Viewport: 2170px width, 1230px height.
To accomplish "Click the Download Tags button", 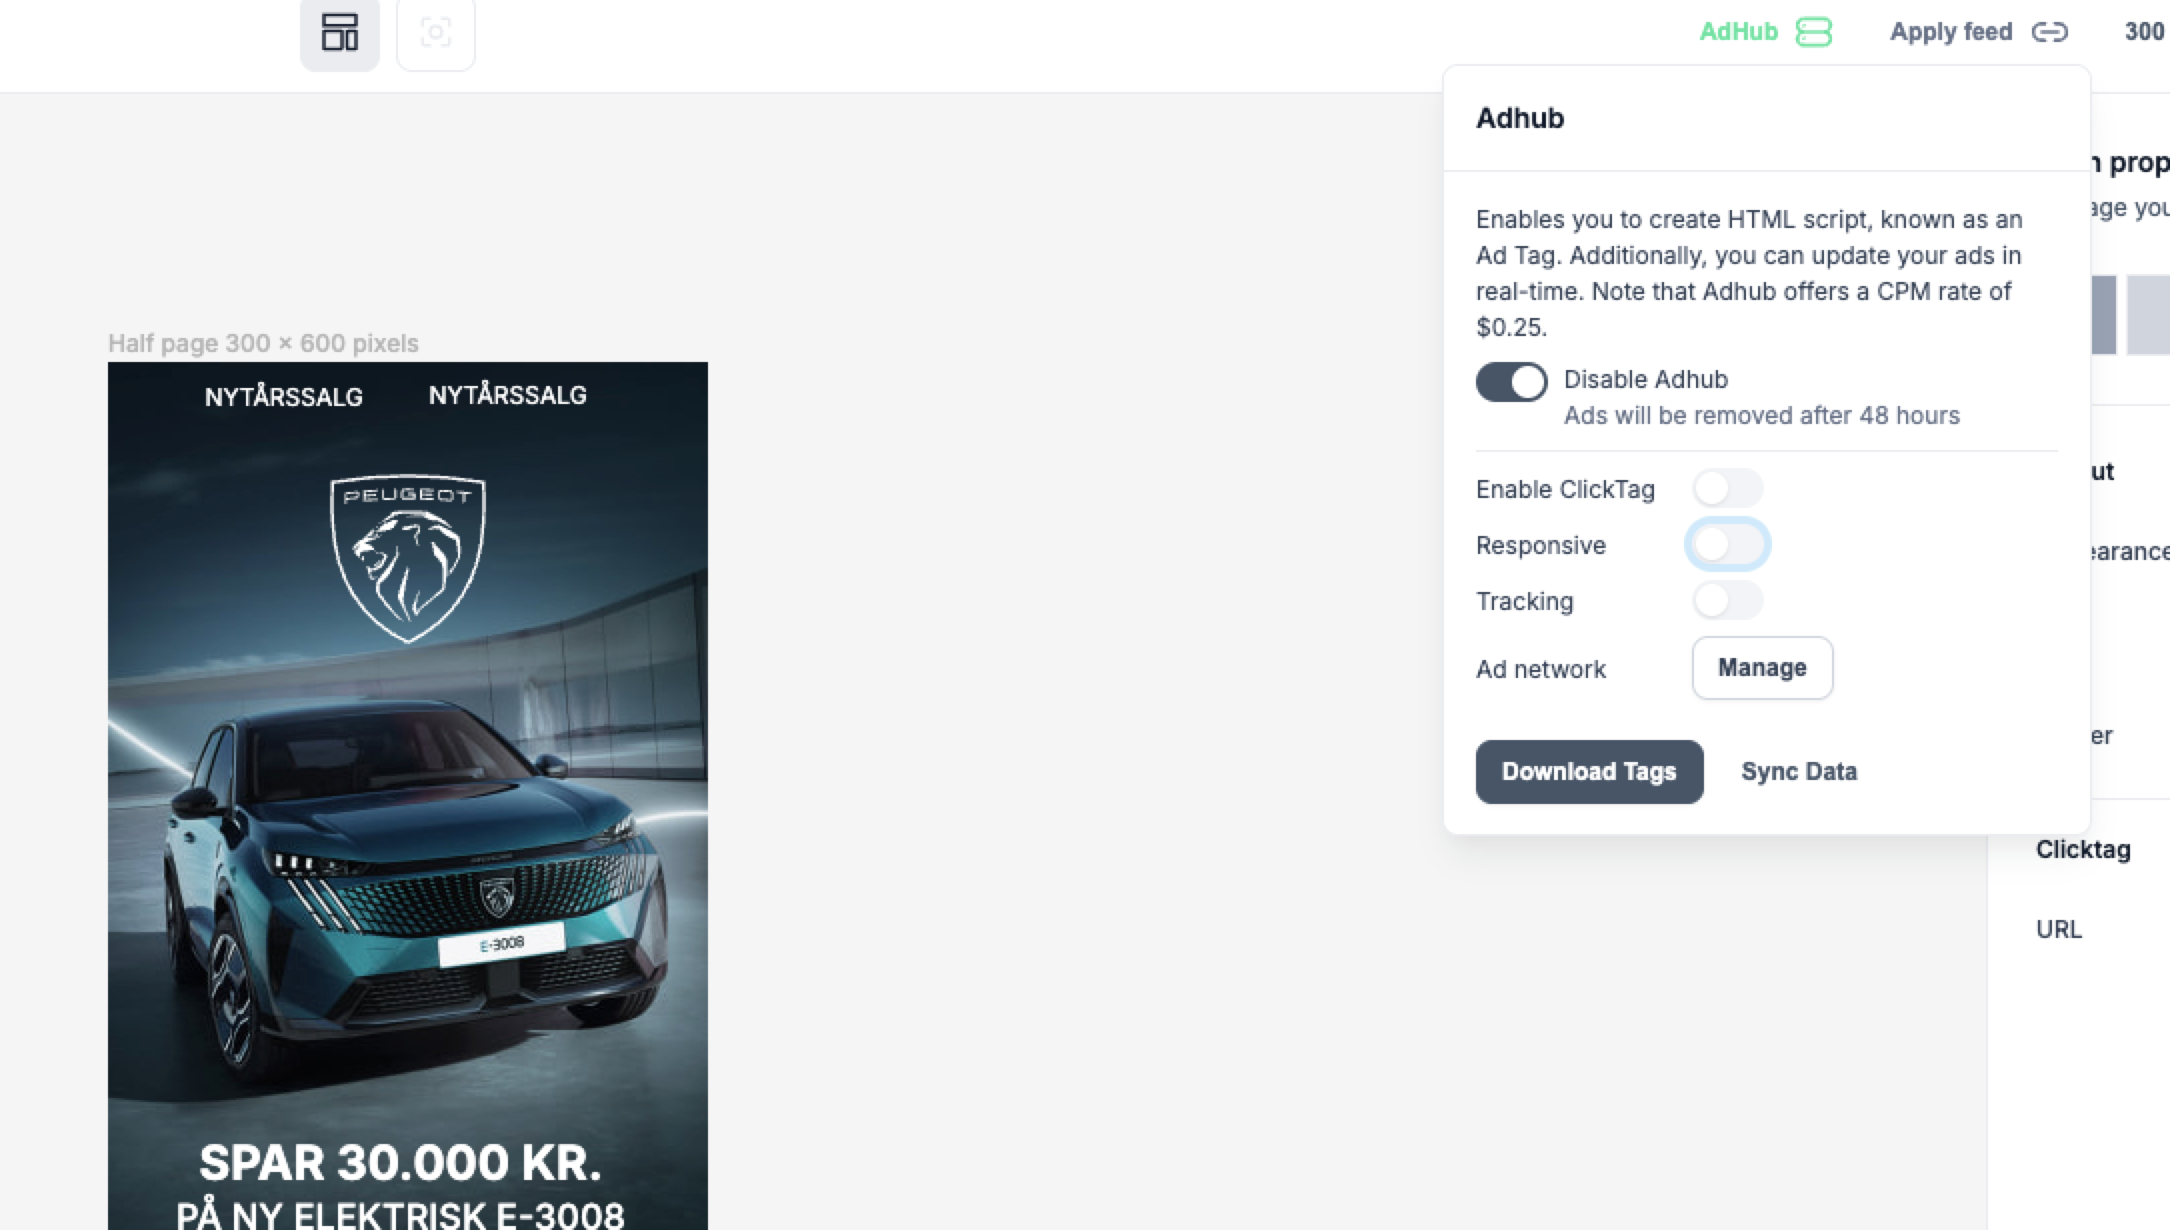I will 1589,772.
